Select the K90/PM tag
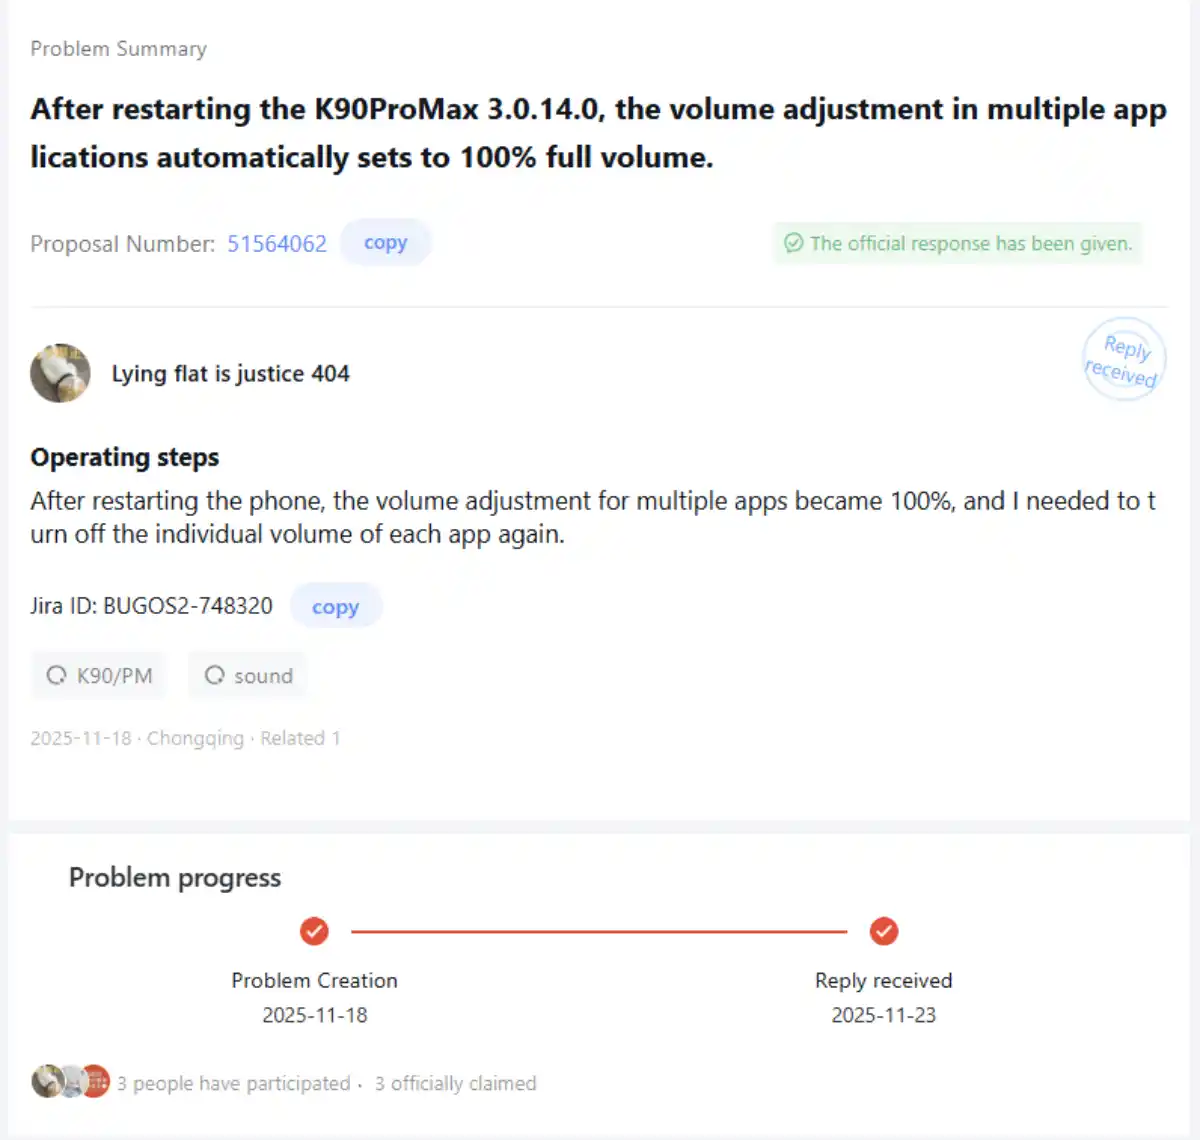Viewport: 1200px width, 1140px height. click(100, 676)
